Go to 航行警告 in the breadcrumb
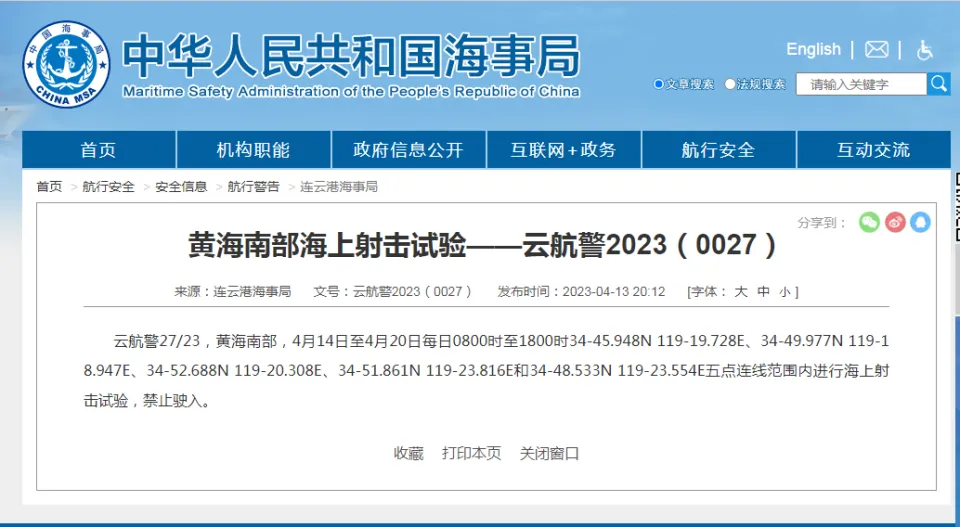Viewport: 960px width, 527px height. (x=253, y=187)
